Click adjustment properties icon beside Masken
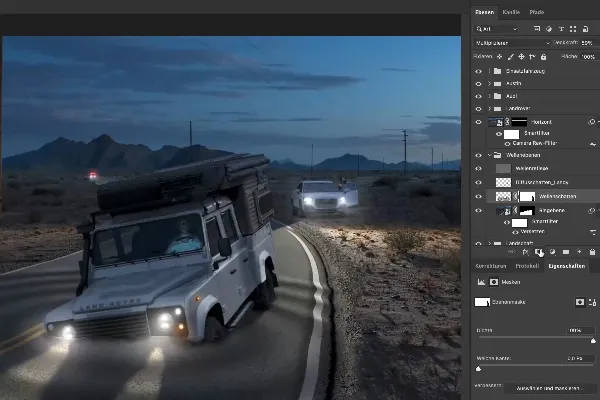 [x=481, y=282]
